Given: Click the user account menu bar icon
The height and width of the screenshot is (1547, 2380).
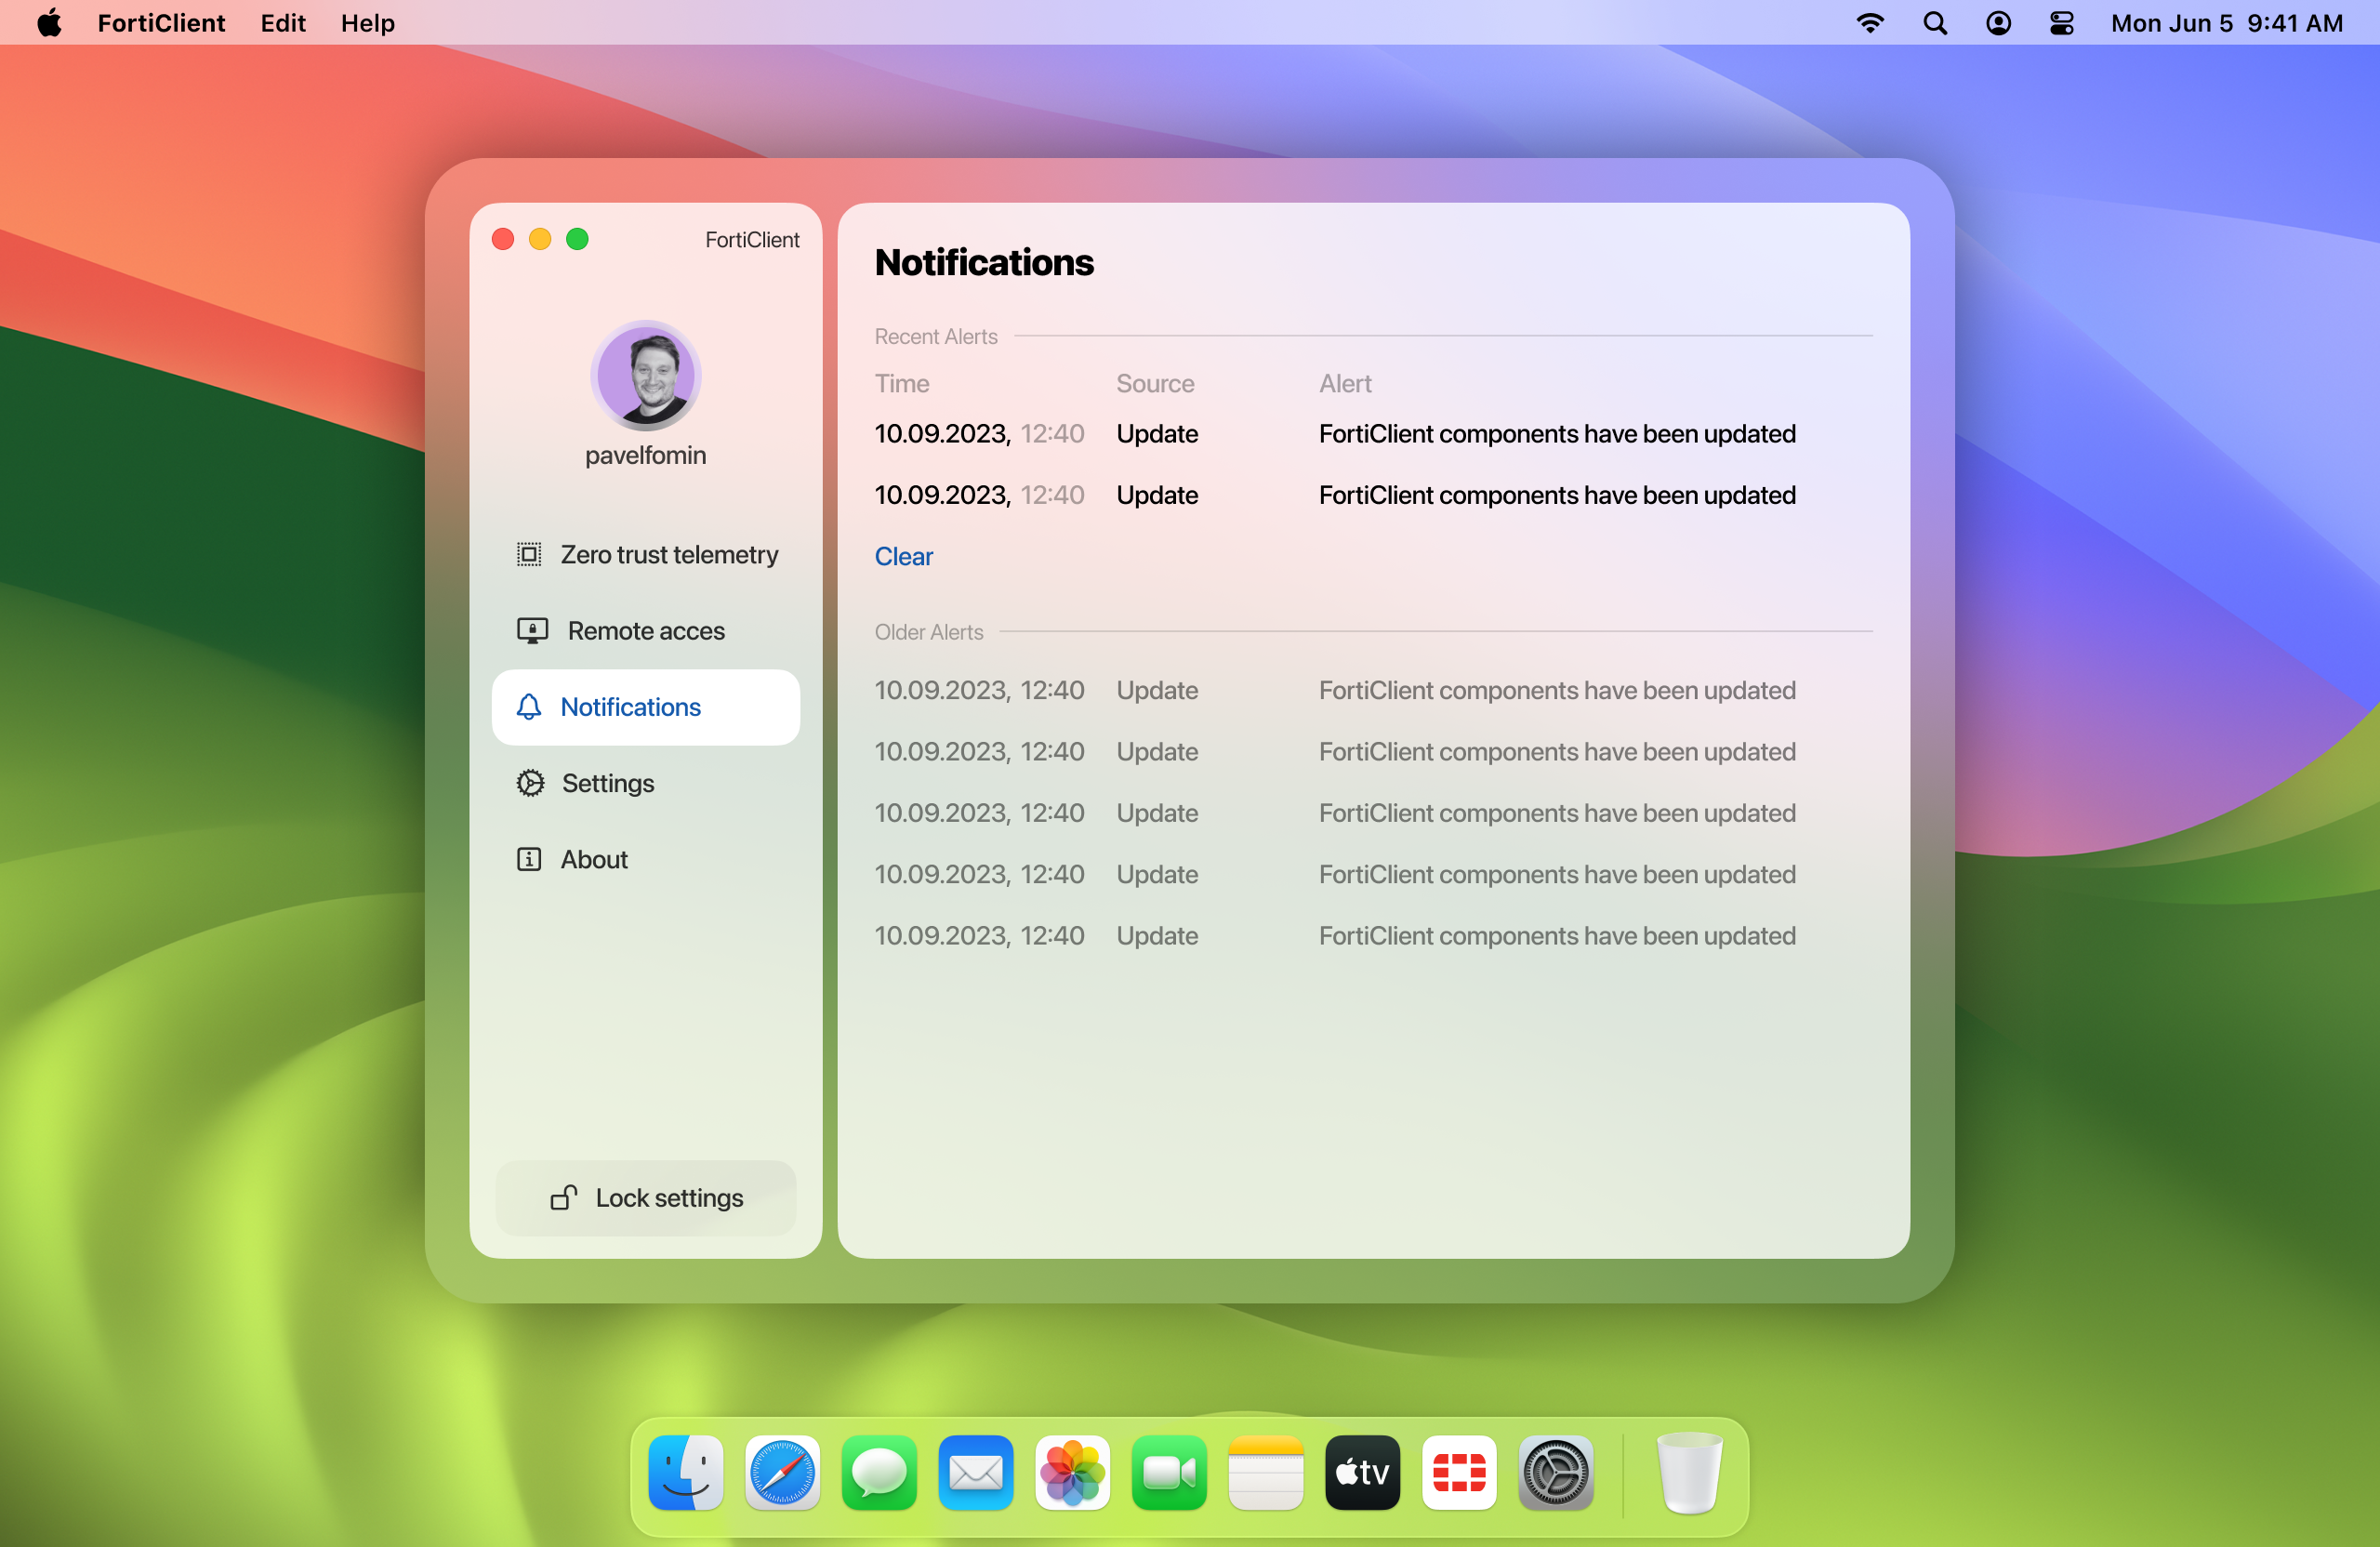Looking at the screenshot, I should click(1998, 23).
